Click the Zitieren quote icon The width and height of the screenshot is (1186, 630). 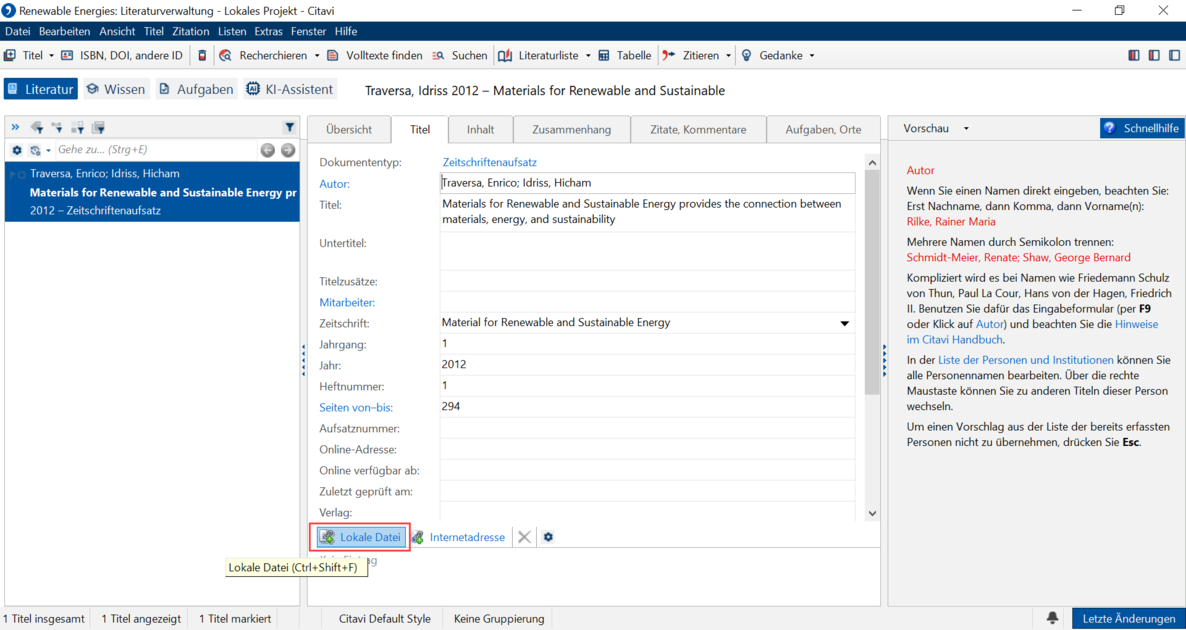pos(669,55)
